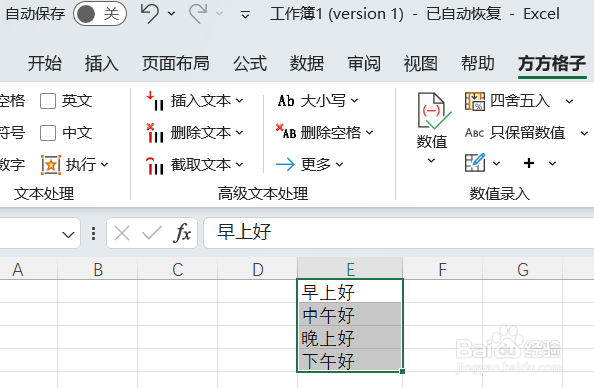Switch to the 数据 tab
The height and width of the screenshot is (388, 594).
point(307,63)
